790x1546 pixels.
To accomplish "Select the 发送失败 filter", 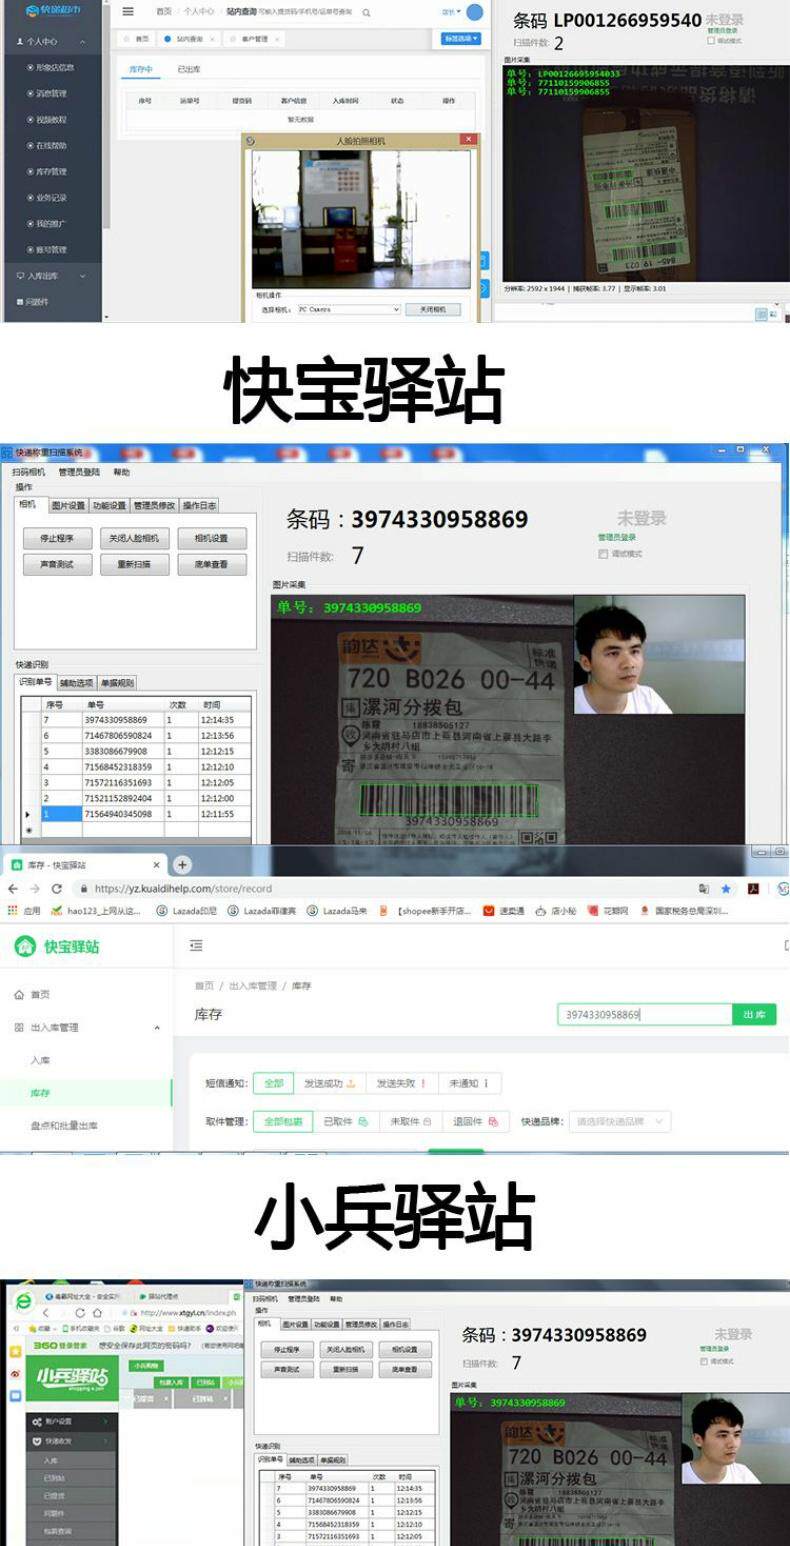I will (x=401, y=1083).
